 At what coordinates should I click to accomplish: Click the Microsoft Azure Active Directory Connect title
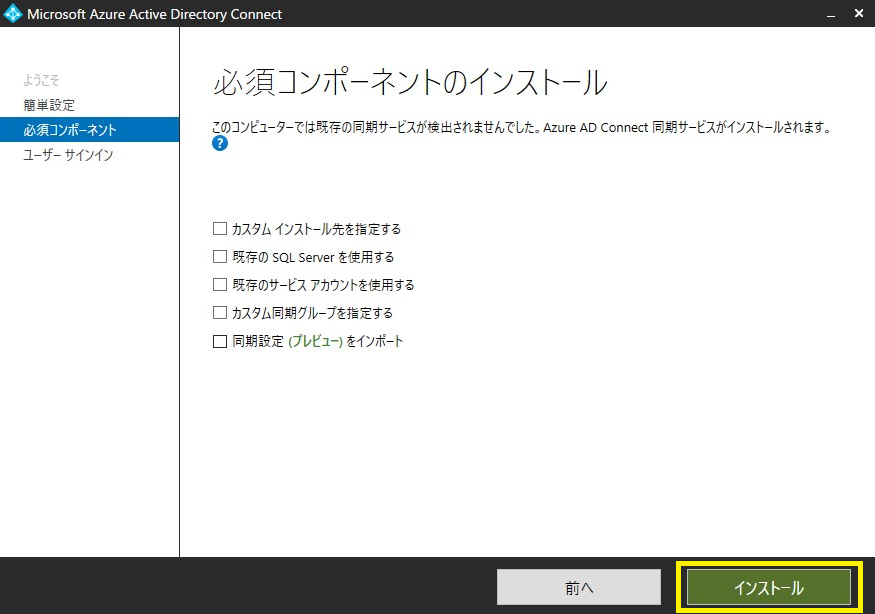155,15
